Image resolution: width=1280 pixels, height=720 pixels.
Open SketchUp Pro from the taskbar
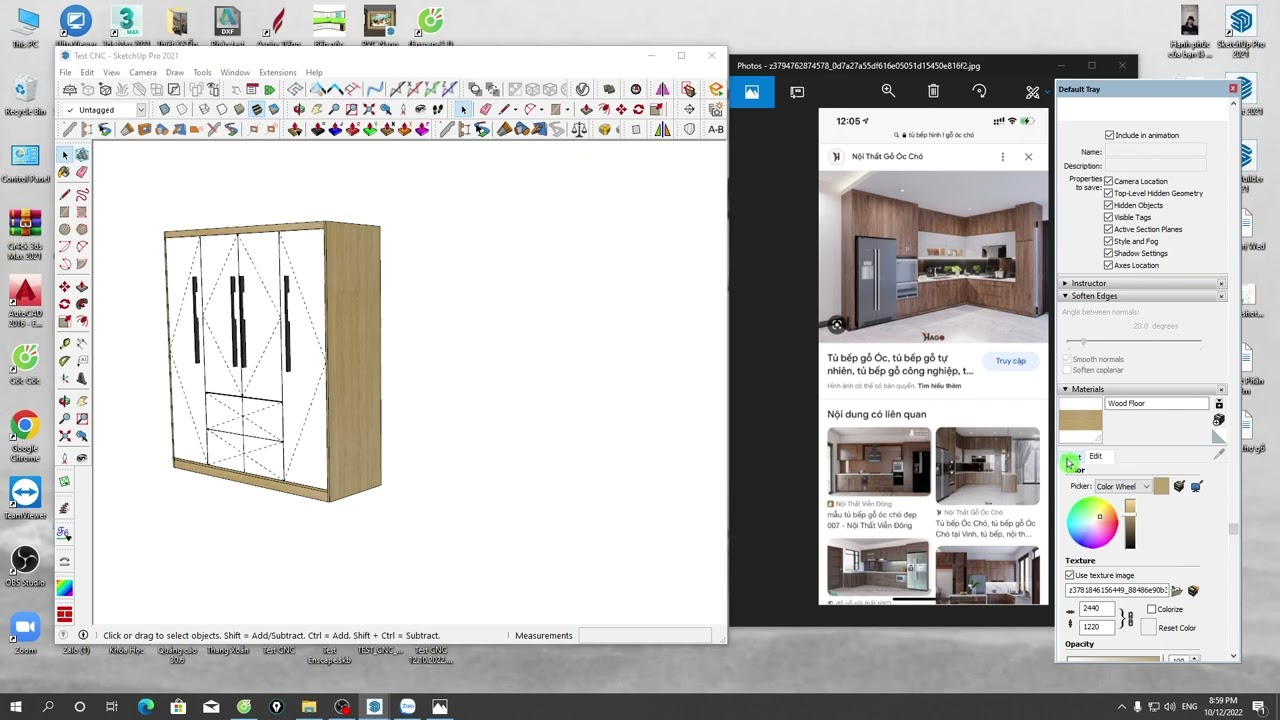[x=374, y=707]
